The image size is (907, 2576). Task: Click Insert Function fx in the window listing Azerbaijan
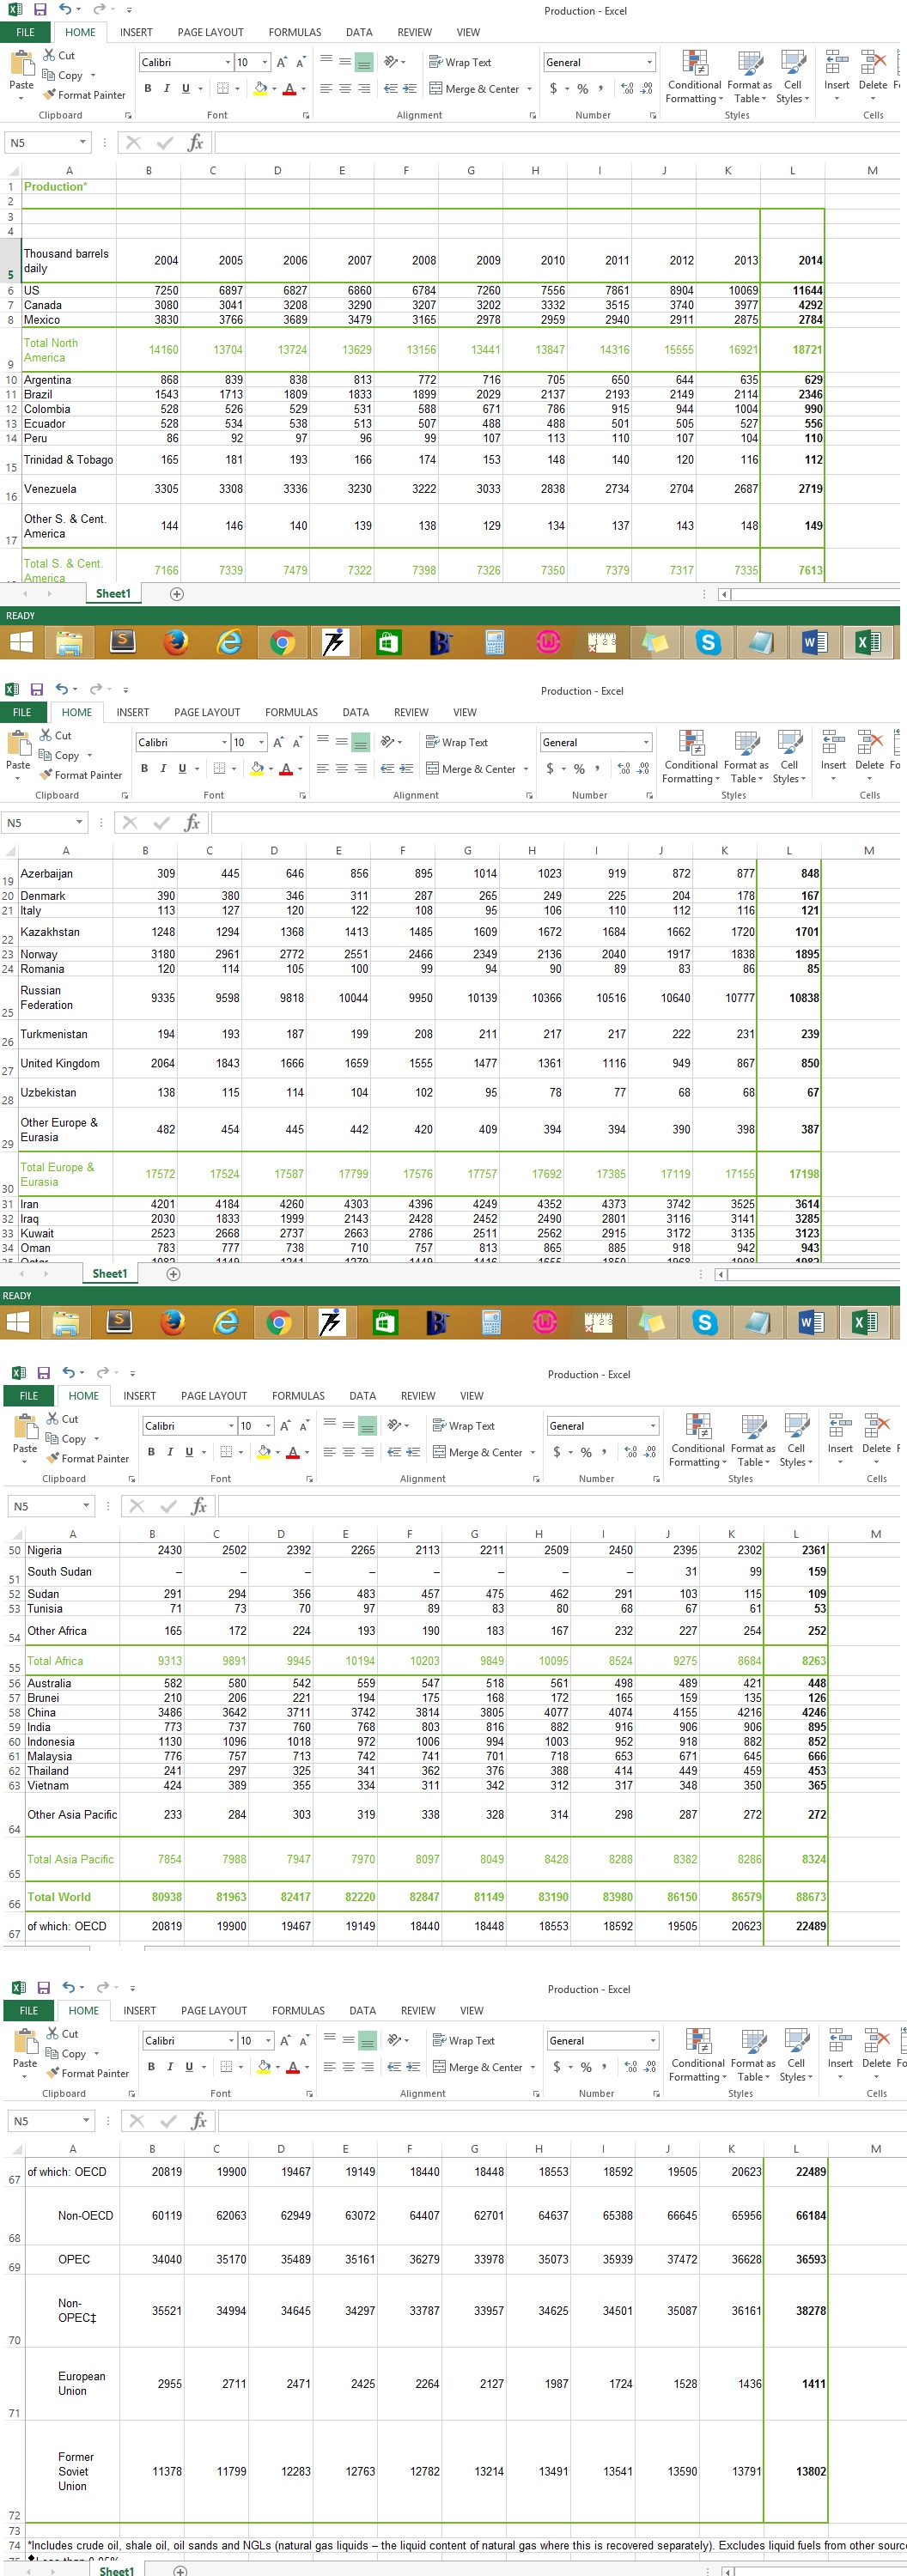coord(192,822)
